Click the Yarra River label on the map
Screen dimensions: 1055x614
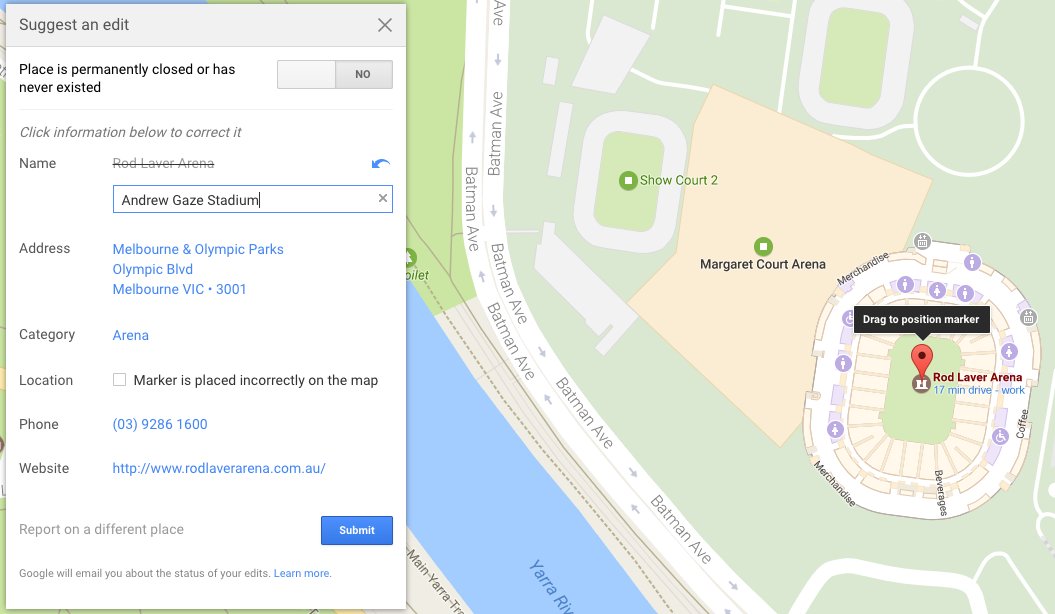click(552, 586)
